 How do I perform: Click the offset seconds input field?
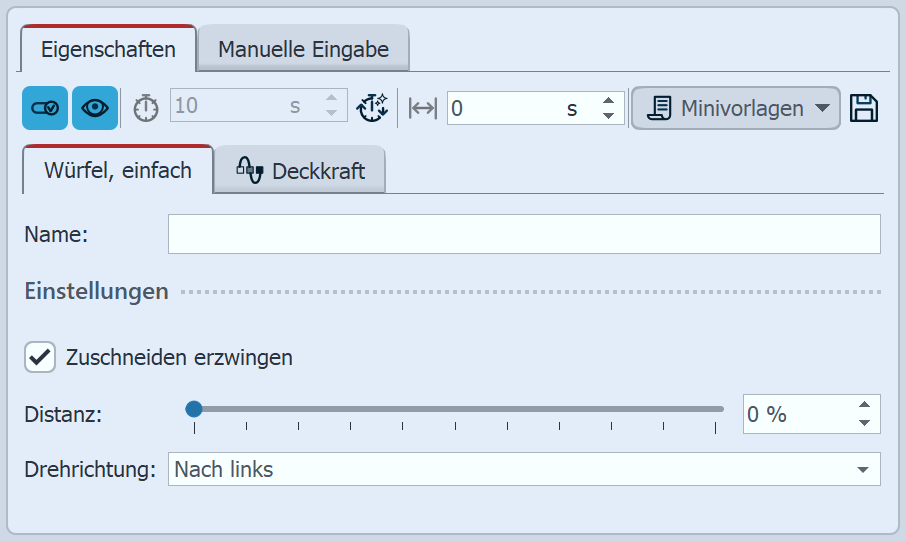[505, 109]
